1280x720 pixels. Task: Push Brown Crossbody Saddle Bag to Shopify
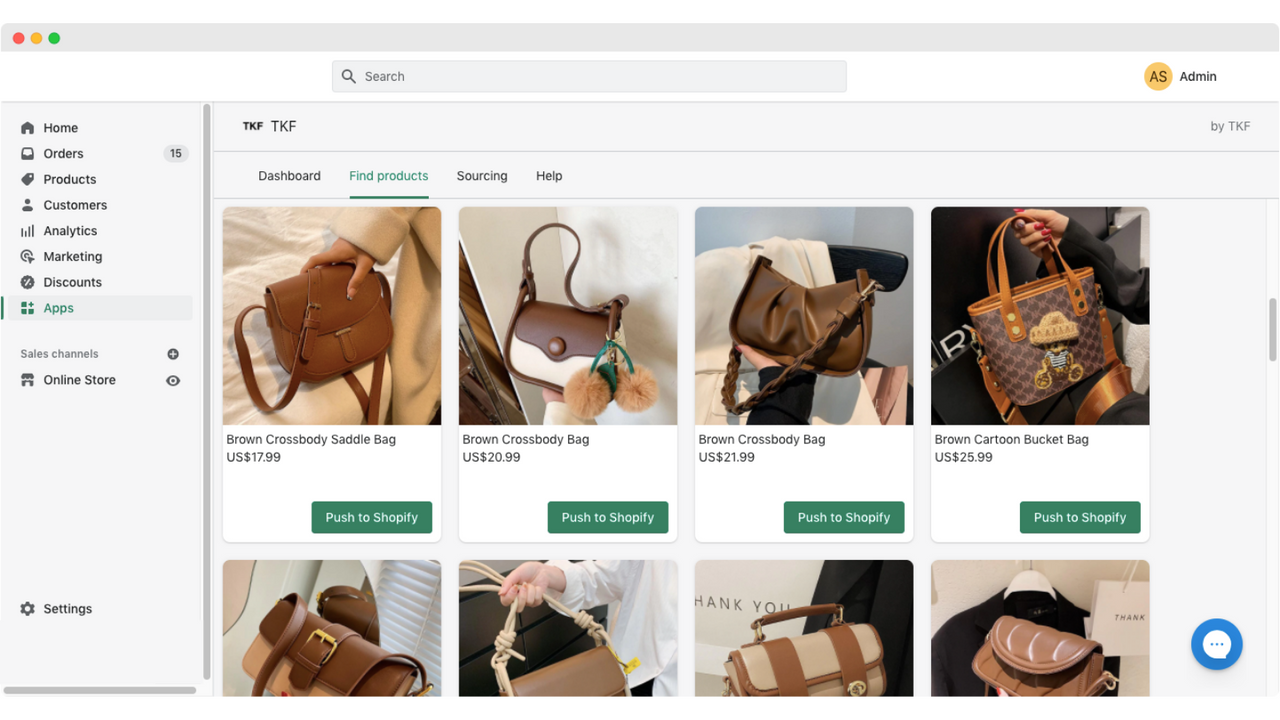click(372, 517)
